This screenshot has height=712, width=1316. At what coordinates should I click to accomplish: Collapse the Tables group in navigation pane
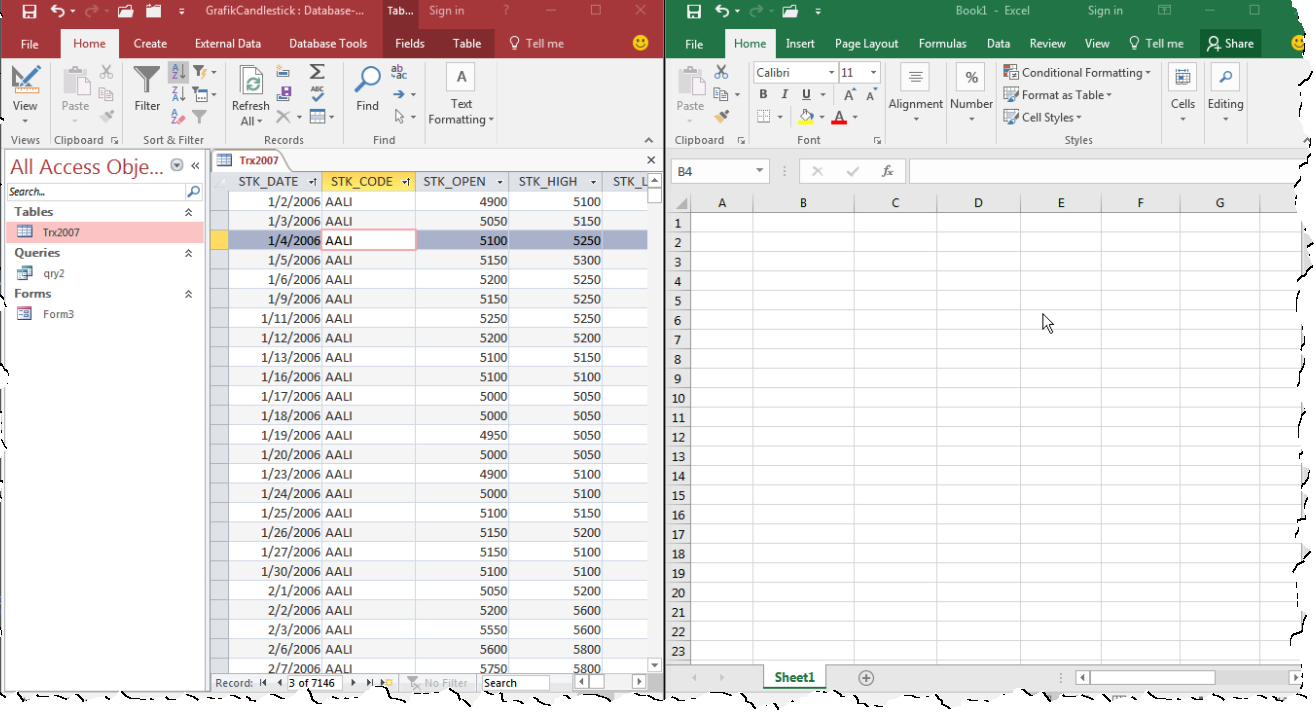tap(188, 212)
